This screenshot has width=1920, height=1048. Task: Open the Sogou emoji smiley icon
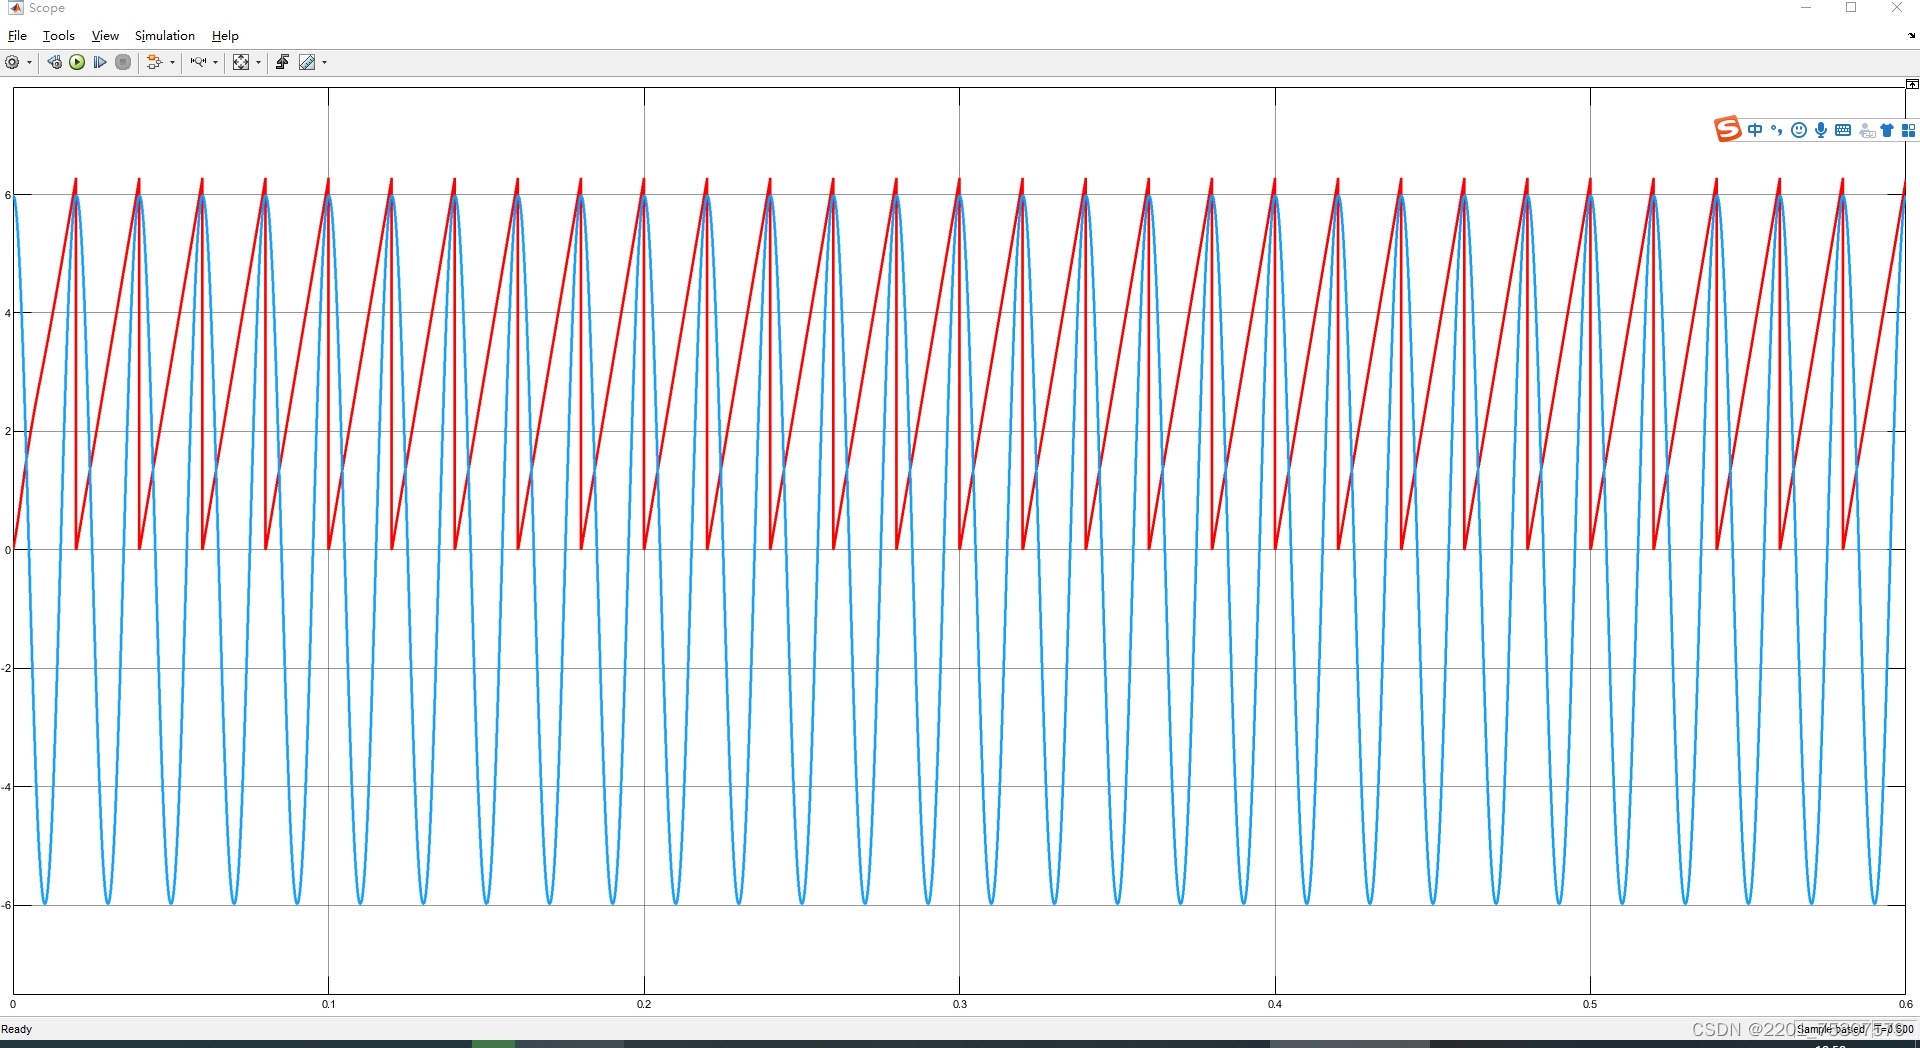1798,130
